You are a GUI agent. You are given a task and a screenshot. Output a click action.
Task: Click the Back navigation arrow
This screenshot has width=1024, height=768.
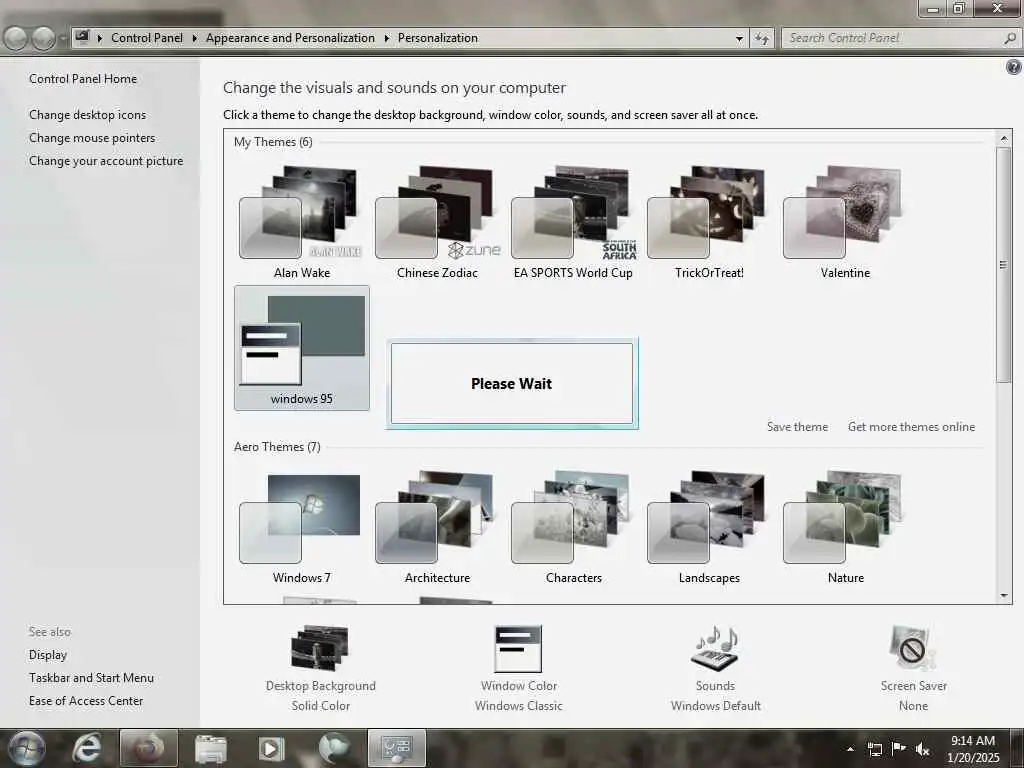click(x=16, y=39)
